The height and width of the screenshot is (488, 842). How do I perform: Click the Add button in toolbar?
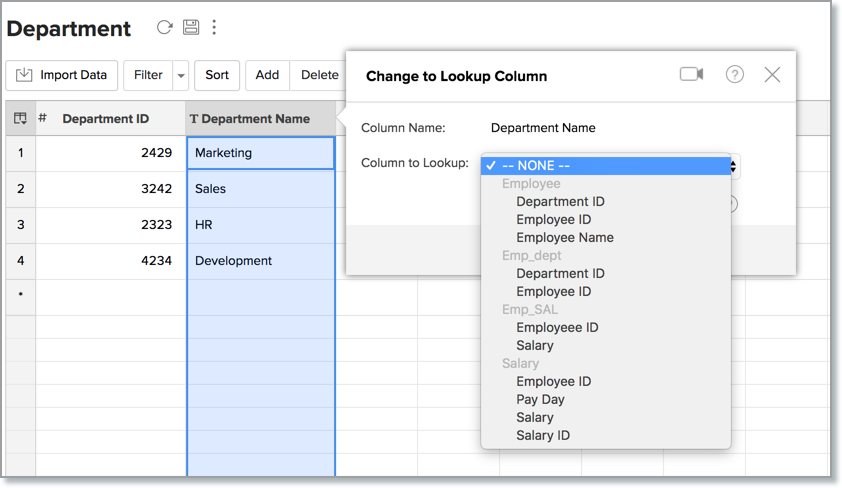267,75
